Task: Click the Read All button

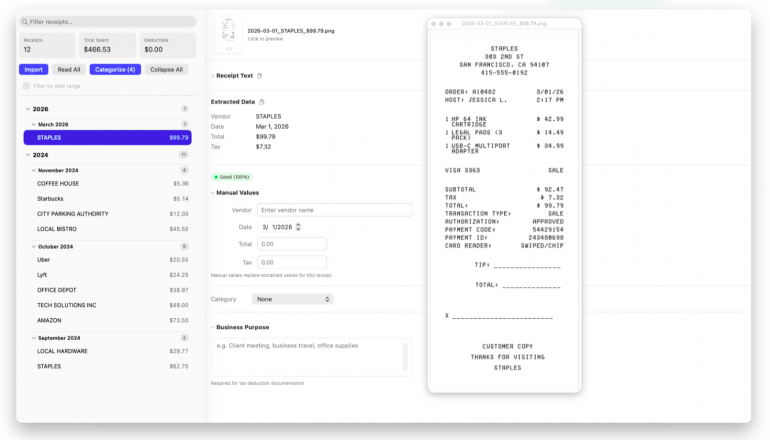Action: tap(69, 69)
